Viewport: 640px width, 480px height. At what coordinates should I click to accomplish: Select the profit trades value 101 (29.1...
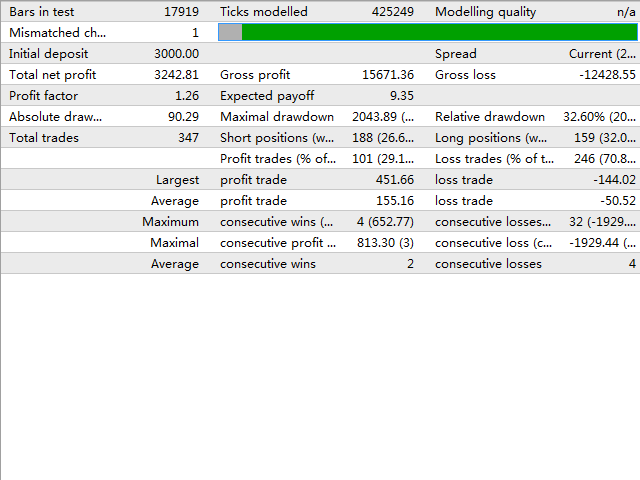tap(383, 159)
